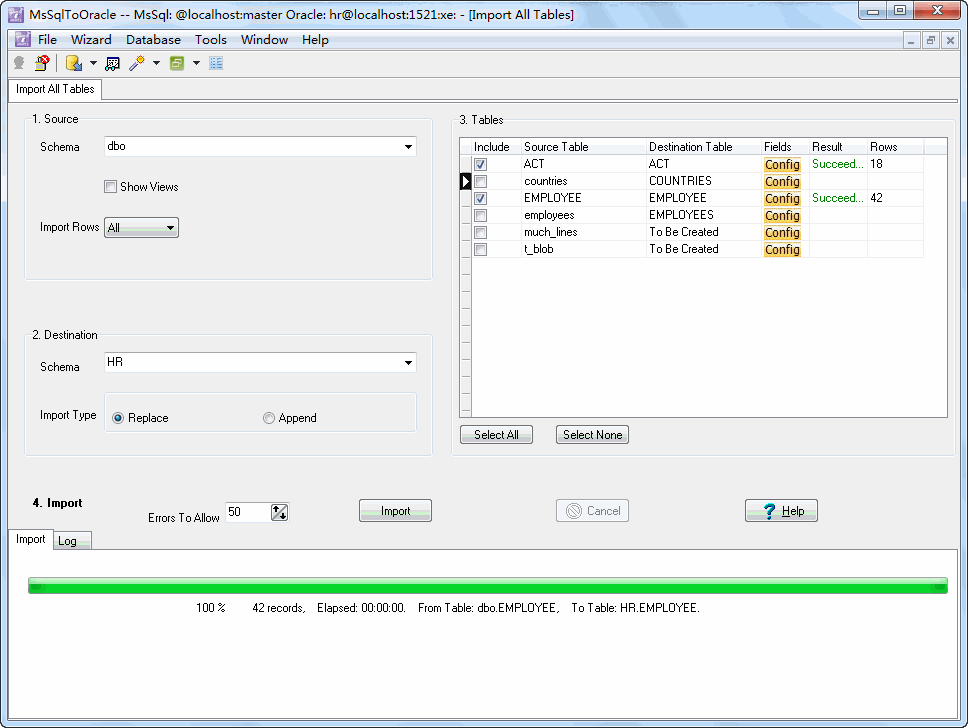Click the Source Table column header
This screenshot has width=968, height=728.
(583, 147)
